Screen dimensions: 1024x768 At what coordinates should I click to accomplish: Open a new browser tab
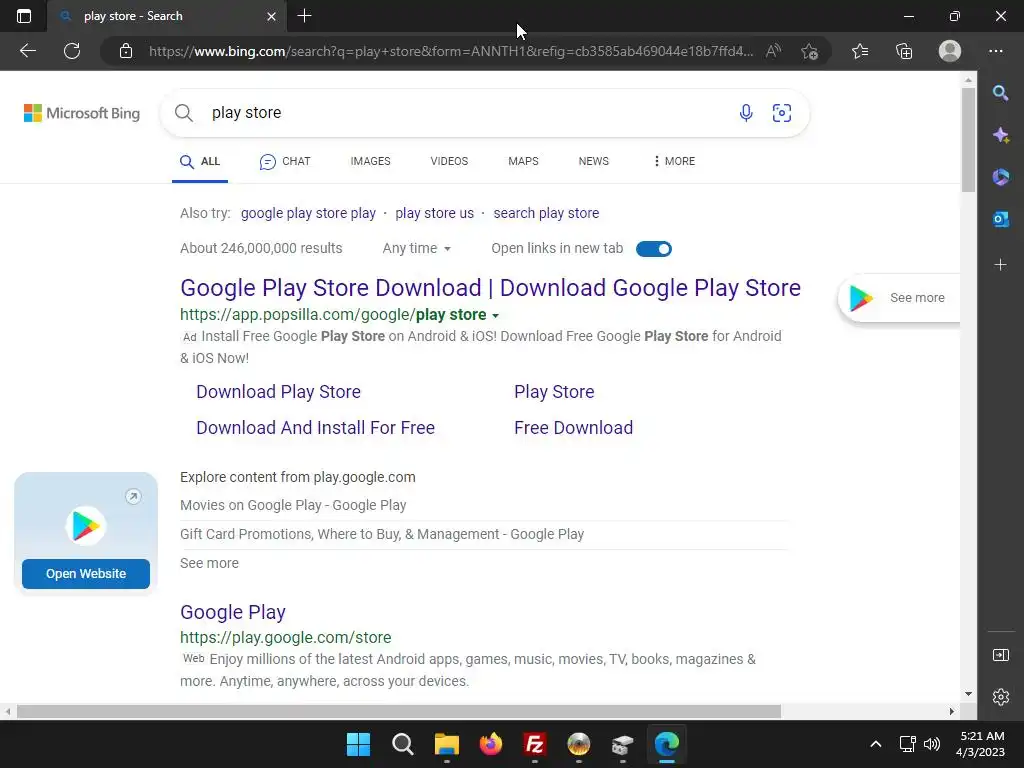[x=304, y=16]
